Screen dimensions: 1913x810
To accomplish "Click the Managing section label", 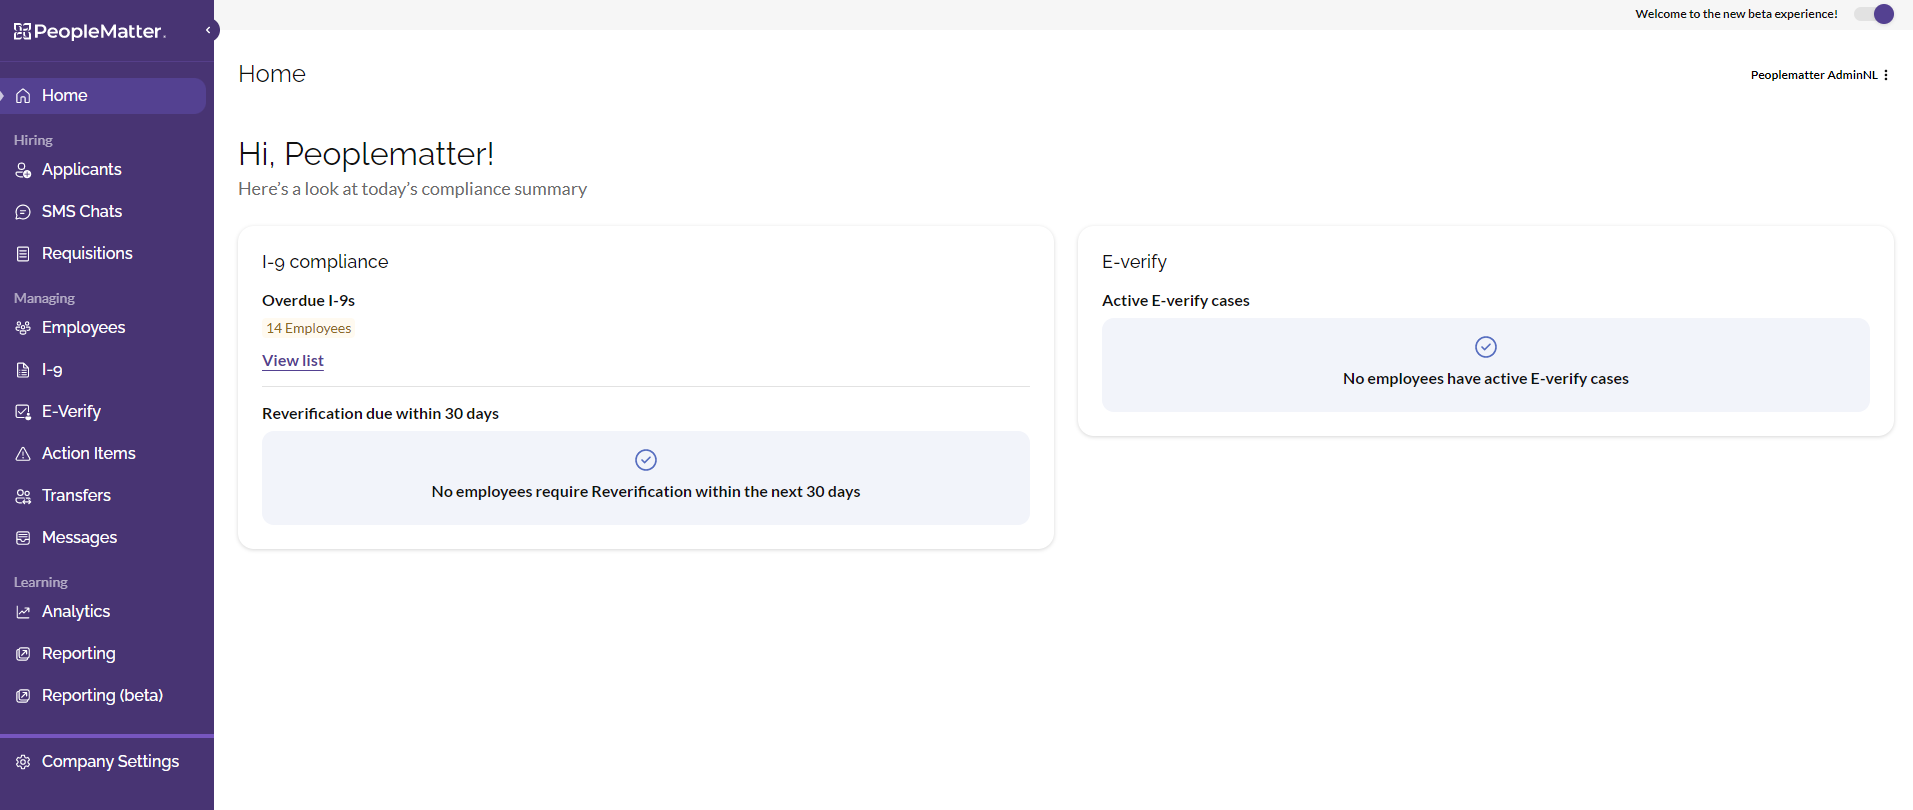I will tap(44, 298).
